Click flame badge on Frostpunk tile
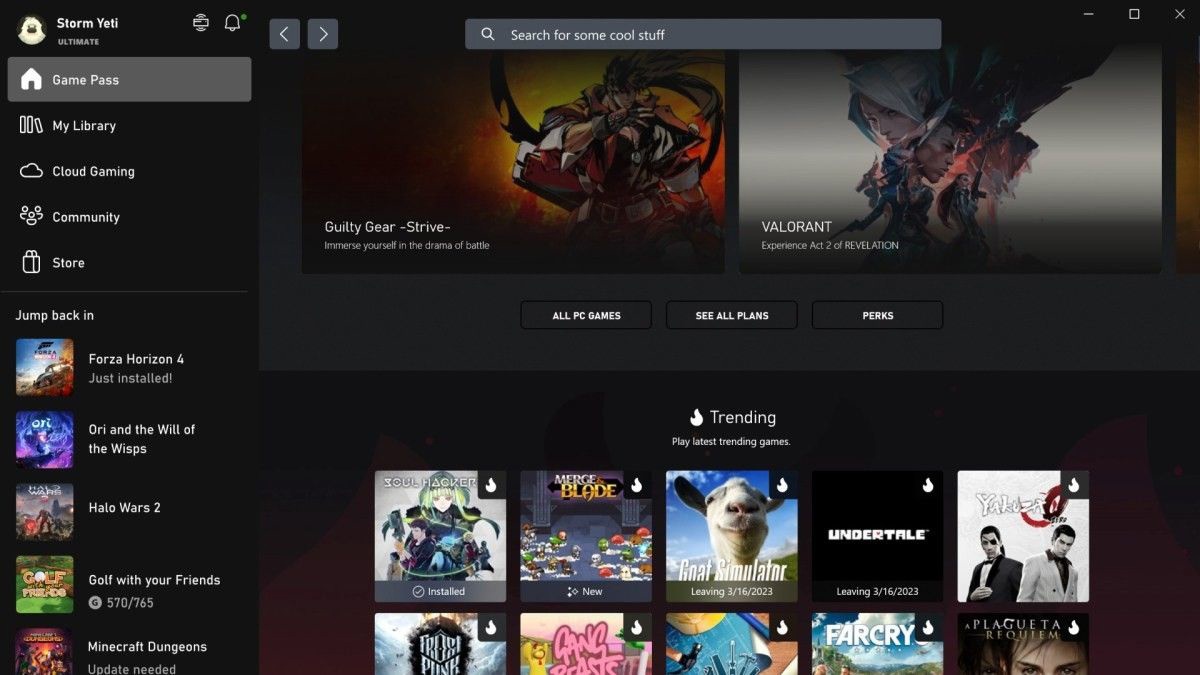 pyautogui.click(x=491, y=628)
